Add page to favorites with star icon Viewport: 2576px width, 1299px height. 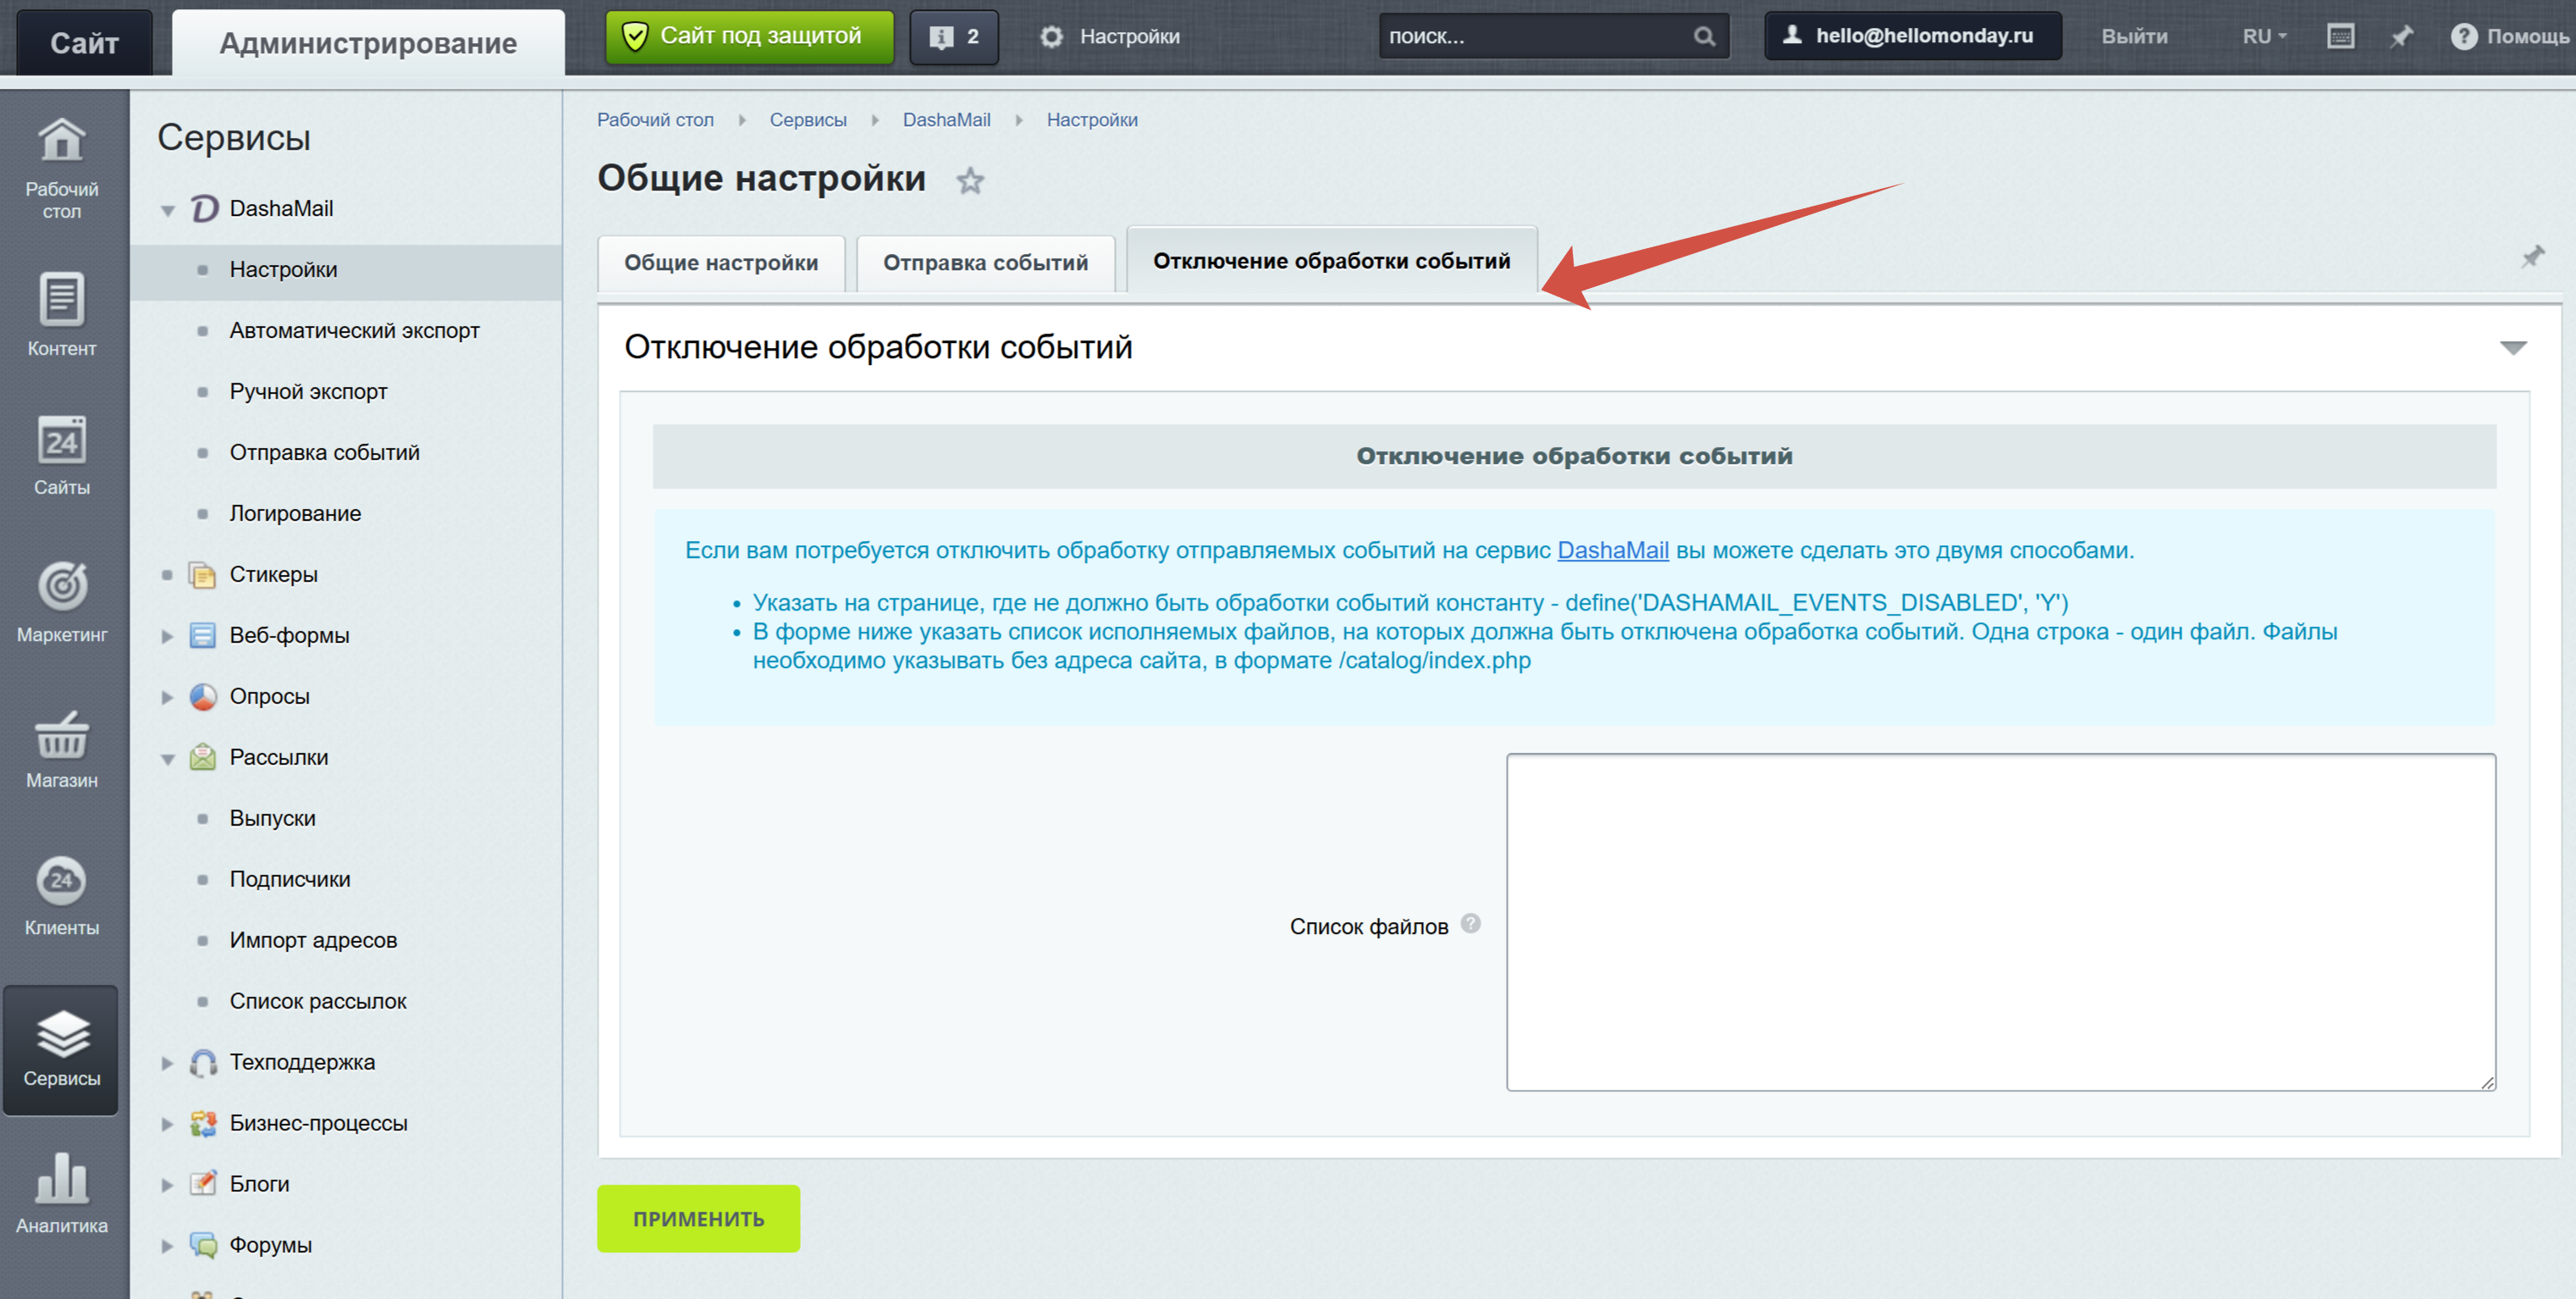969,181
